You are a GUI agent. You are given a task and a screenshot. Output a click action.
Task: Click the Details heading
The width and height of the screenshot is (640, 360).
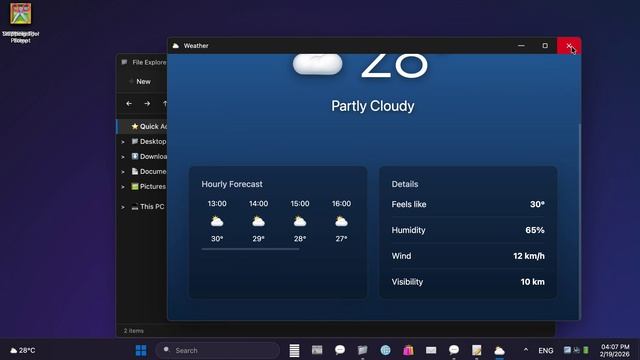coord(405,184)
